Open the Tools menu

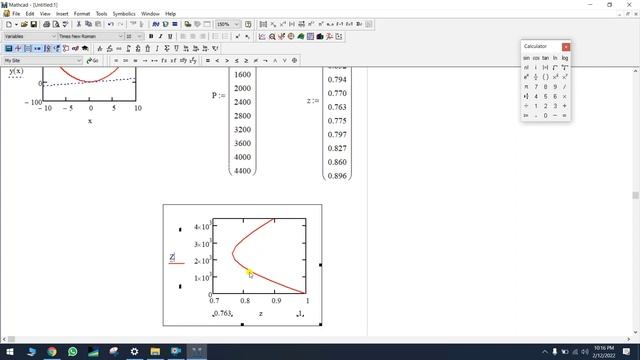coord(101,14)
